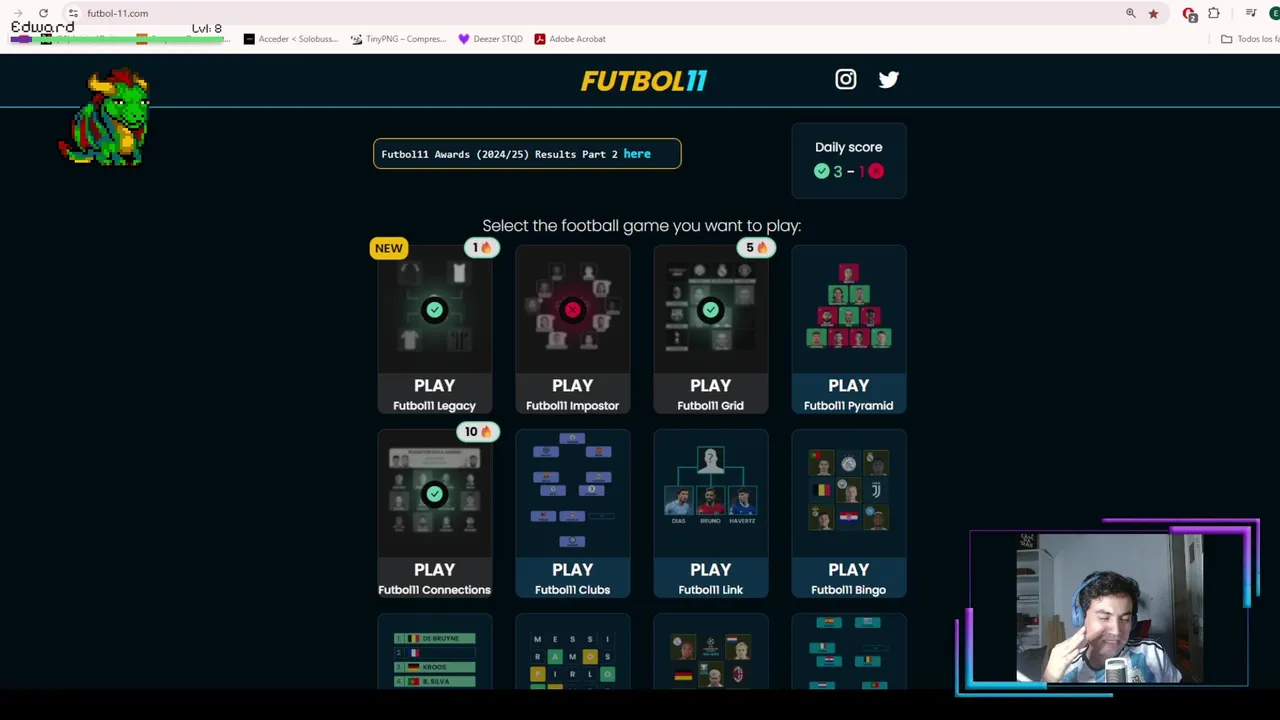The height and width of the screenshot is (720, 1280).
Task: Open Deezer STQD bookmark
Action: (490, 39)
